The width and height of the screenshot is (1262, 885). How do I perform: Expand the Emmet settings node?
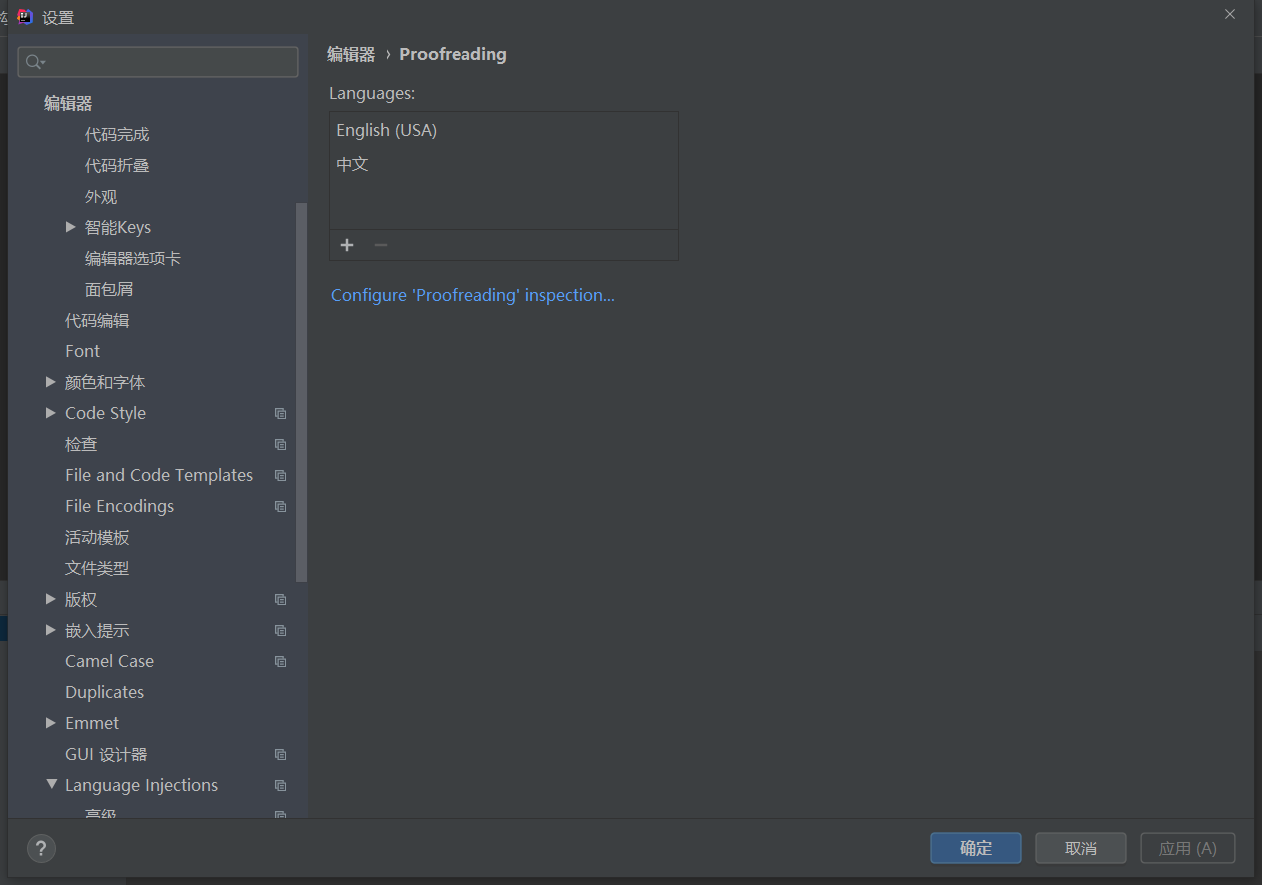point(51,723)
